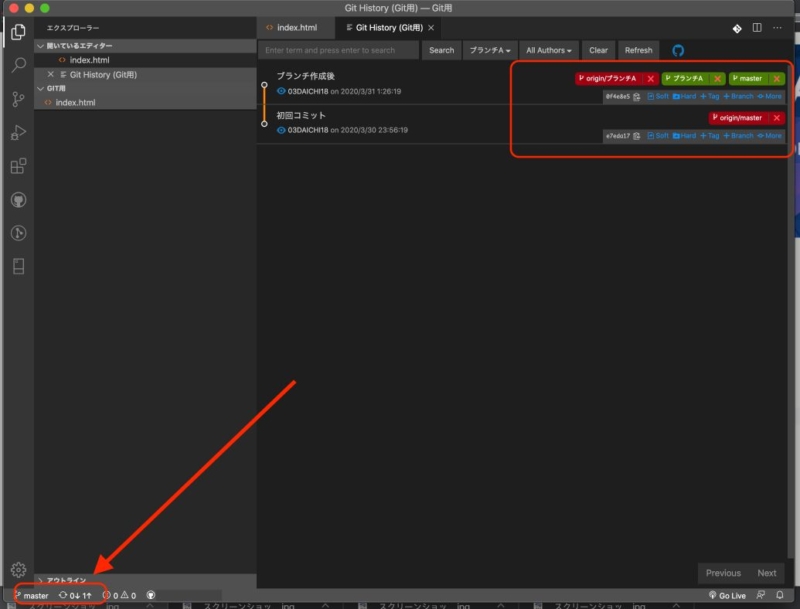The height and width of the screenshot is (609, 800).
Task: Open notifications bell in status bar
Action: 780,595
